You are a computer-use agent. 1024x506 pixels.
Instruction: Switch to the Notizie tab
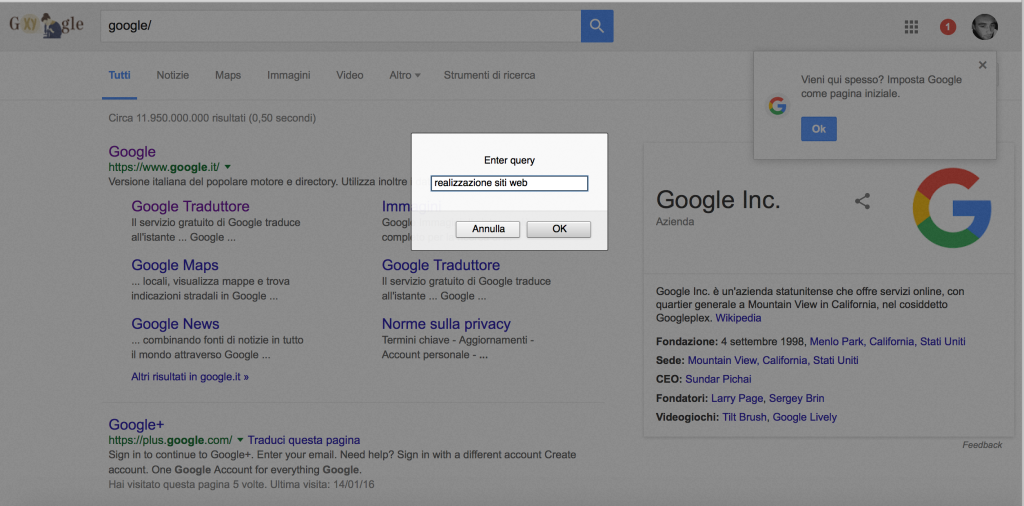(x=172, y=75)
